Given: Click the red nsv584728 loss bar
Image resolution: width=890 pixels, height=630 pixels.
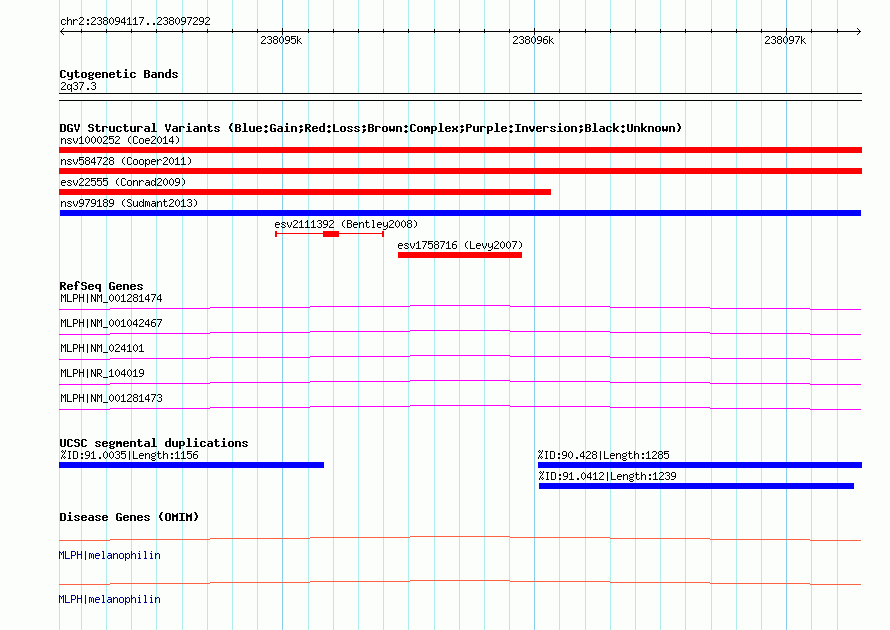Looking at the screenshot, I should click(460, 171).
